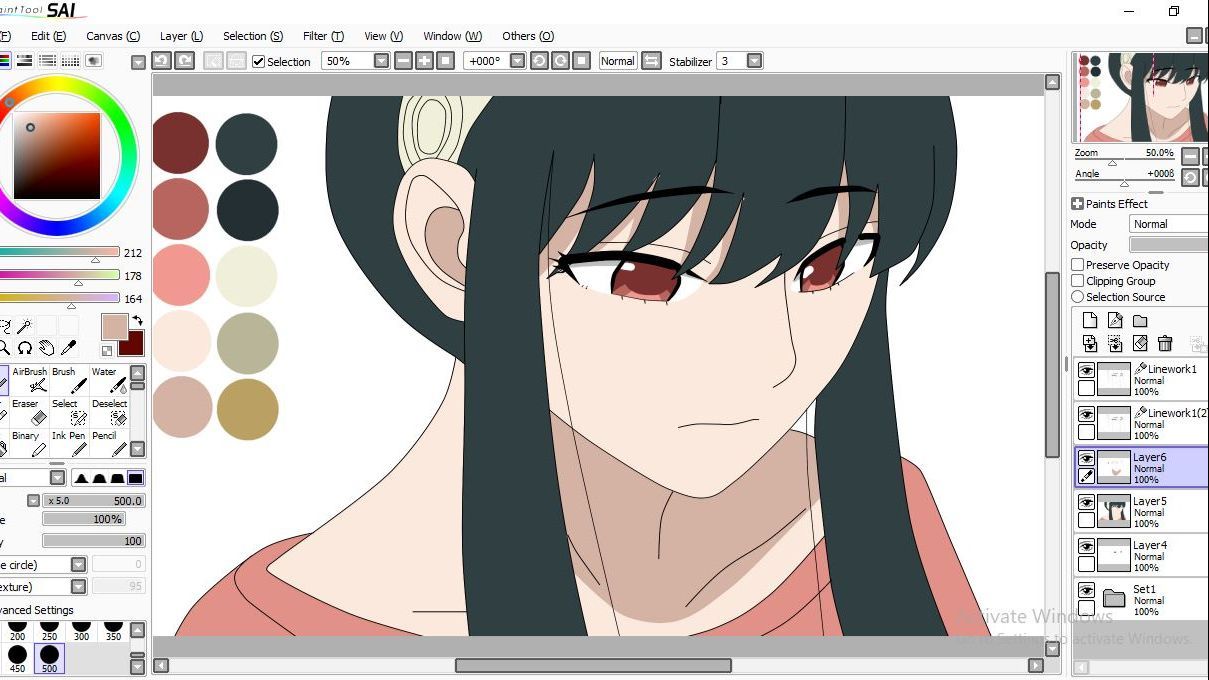Screen dimensions: 1209x680
Task: Click the foreground color swatch
Action: pos(114,327)
